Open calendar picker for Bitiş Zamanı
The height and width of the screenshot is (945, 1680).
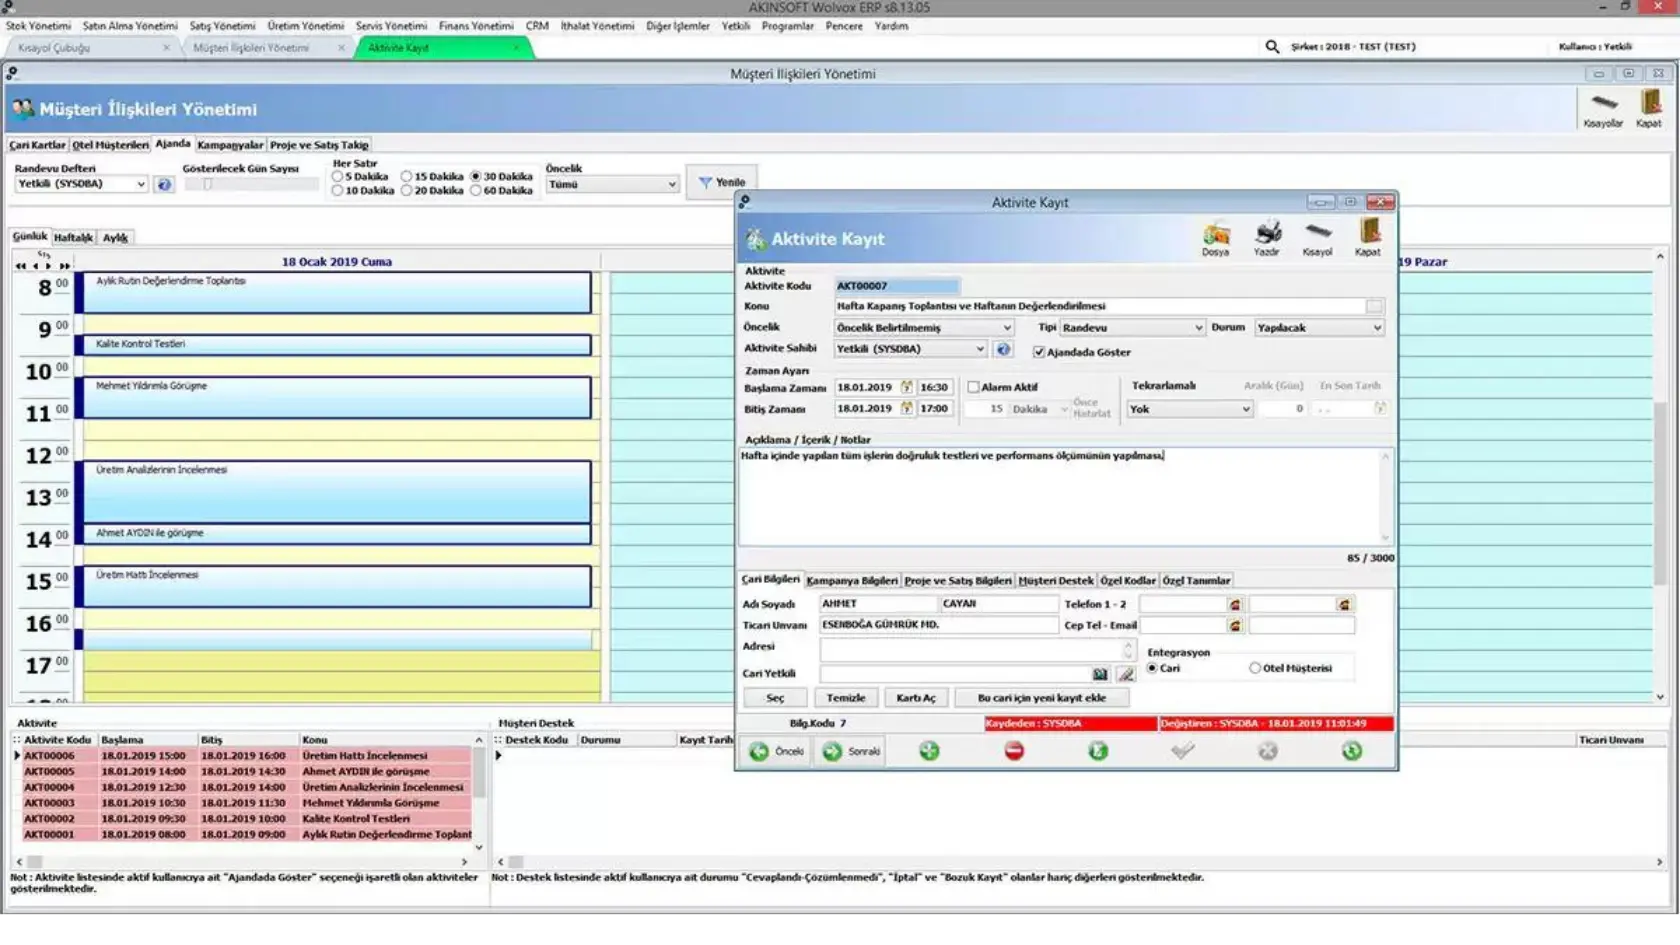click(x=906, y=408)
